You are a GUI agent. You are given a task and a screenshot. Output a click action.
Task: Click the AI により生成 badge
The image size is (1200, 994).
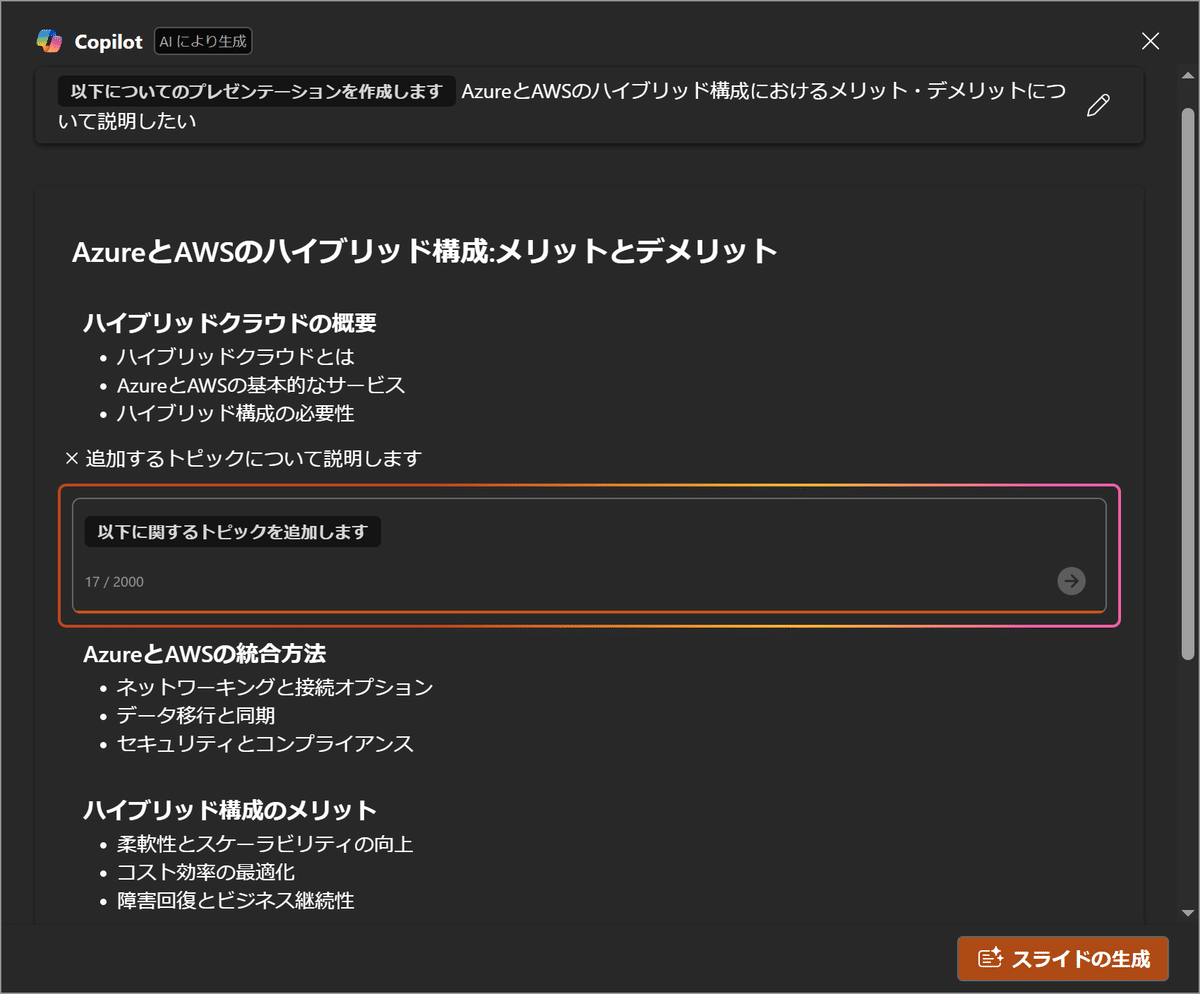(203, 41)
